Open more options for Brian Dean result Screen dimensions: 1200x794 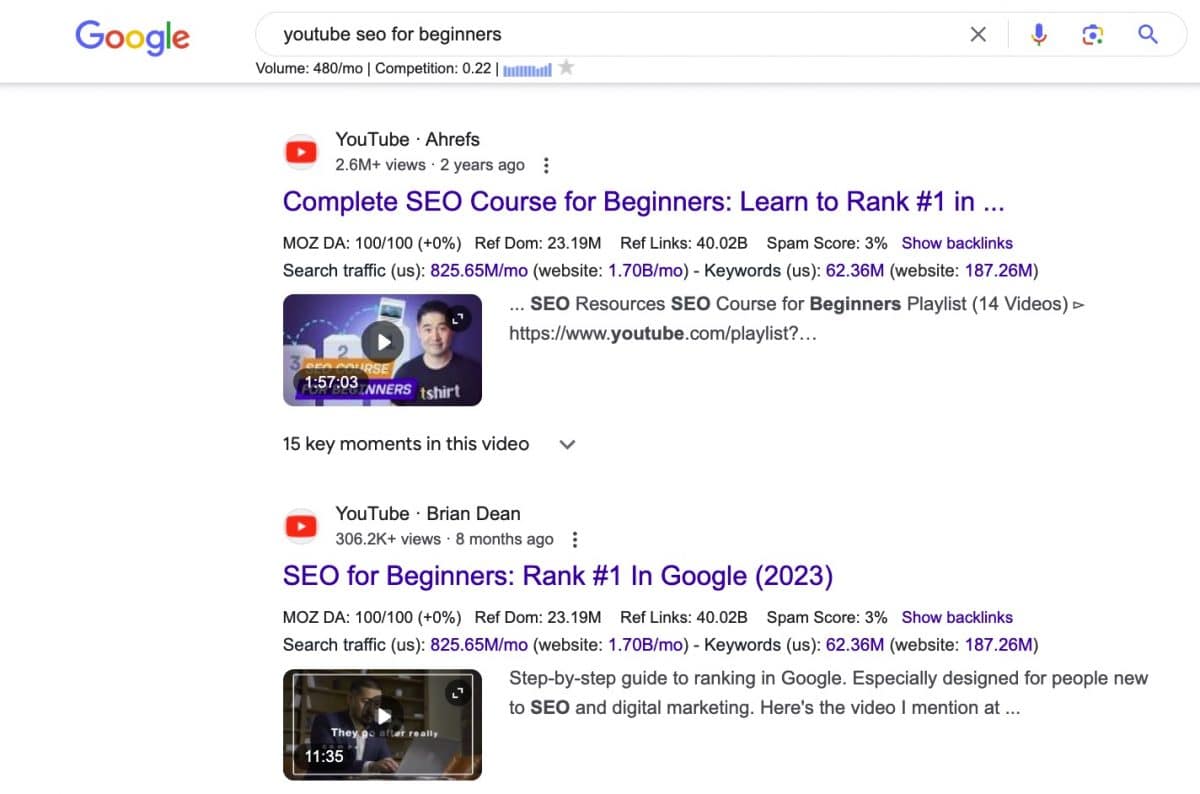point(574,539)
